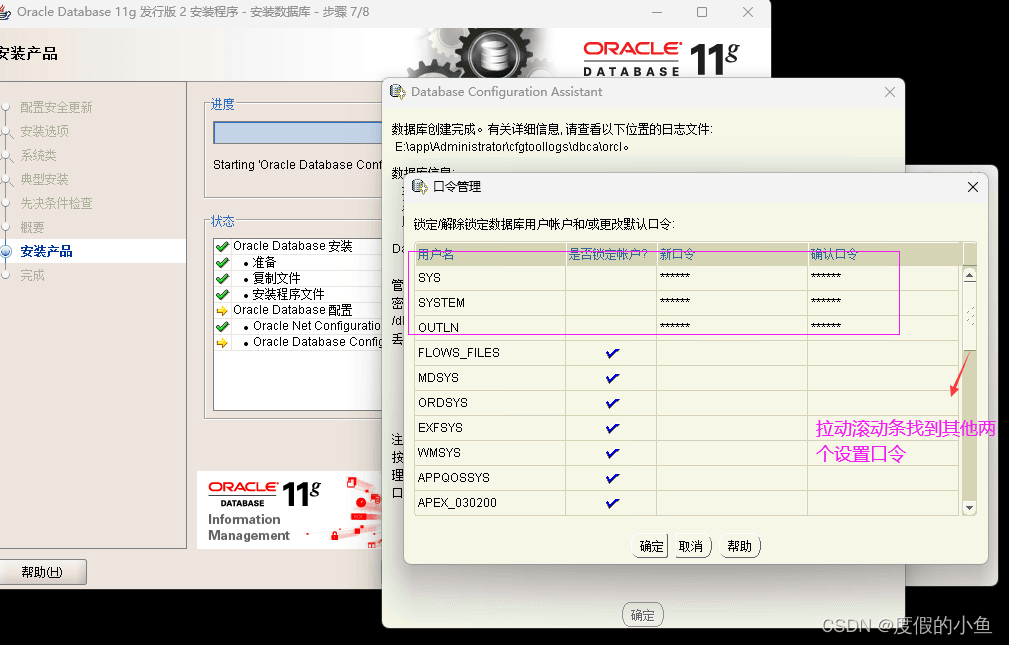1009x645 pixels.
Task: Click the installer 帮助(H) button
Action: tap(42, 572)
